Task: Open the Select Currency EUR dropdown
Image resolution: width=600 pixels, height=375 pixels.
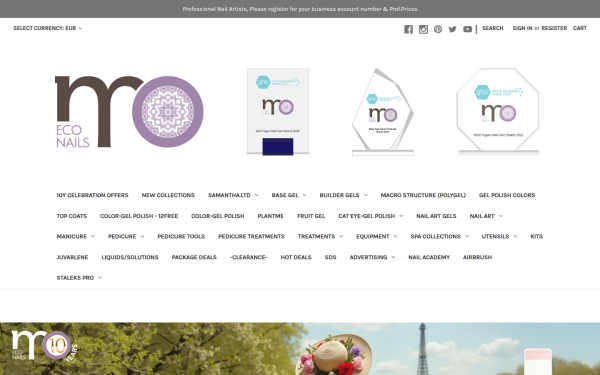Action: pos(47,28)
